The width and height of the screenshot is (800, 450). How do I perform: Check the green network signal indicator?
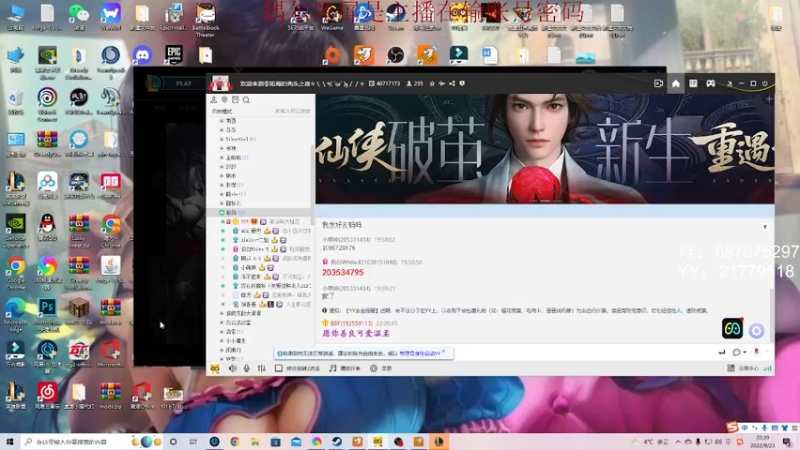click(x=768, y=368)
